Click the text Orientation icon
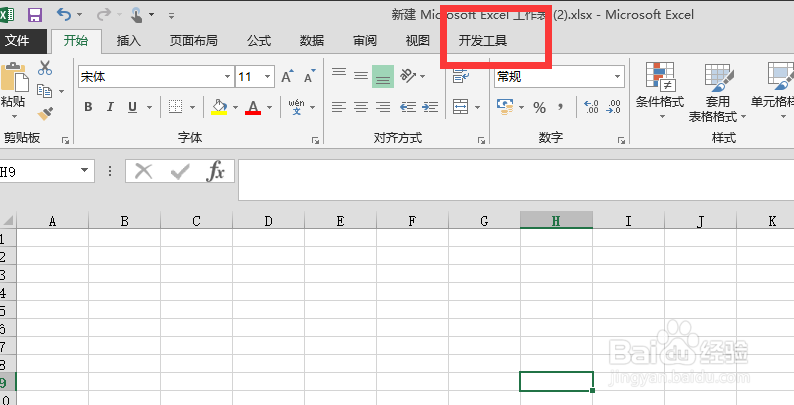This screenshot has height=405, width=794. tap(408, 76)
